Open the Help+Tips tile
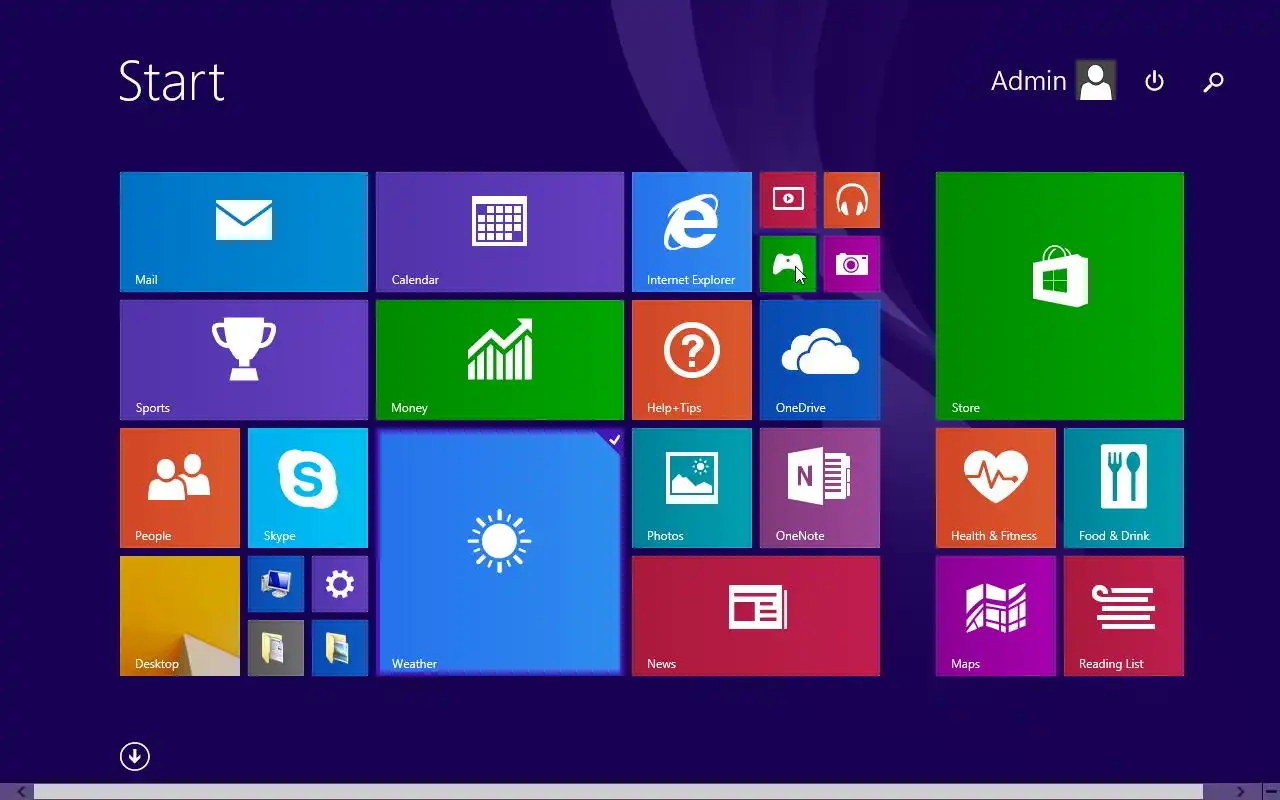The height and width of the screenshot is (800, 1280). click(x=692, y=360)
